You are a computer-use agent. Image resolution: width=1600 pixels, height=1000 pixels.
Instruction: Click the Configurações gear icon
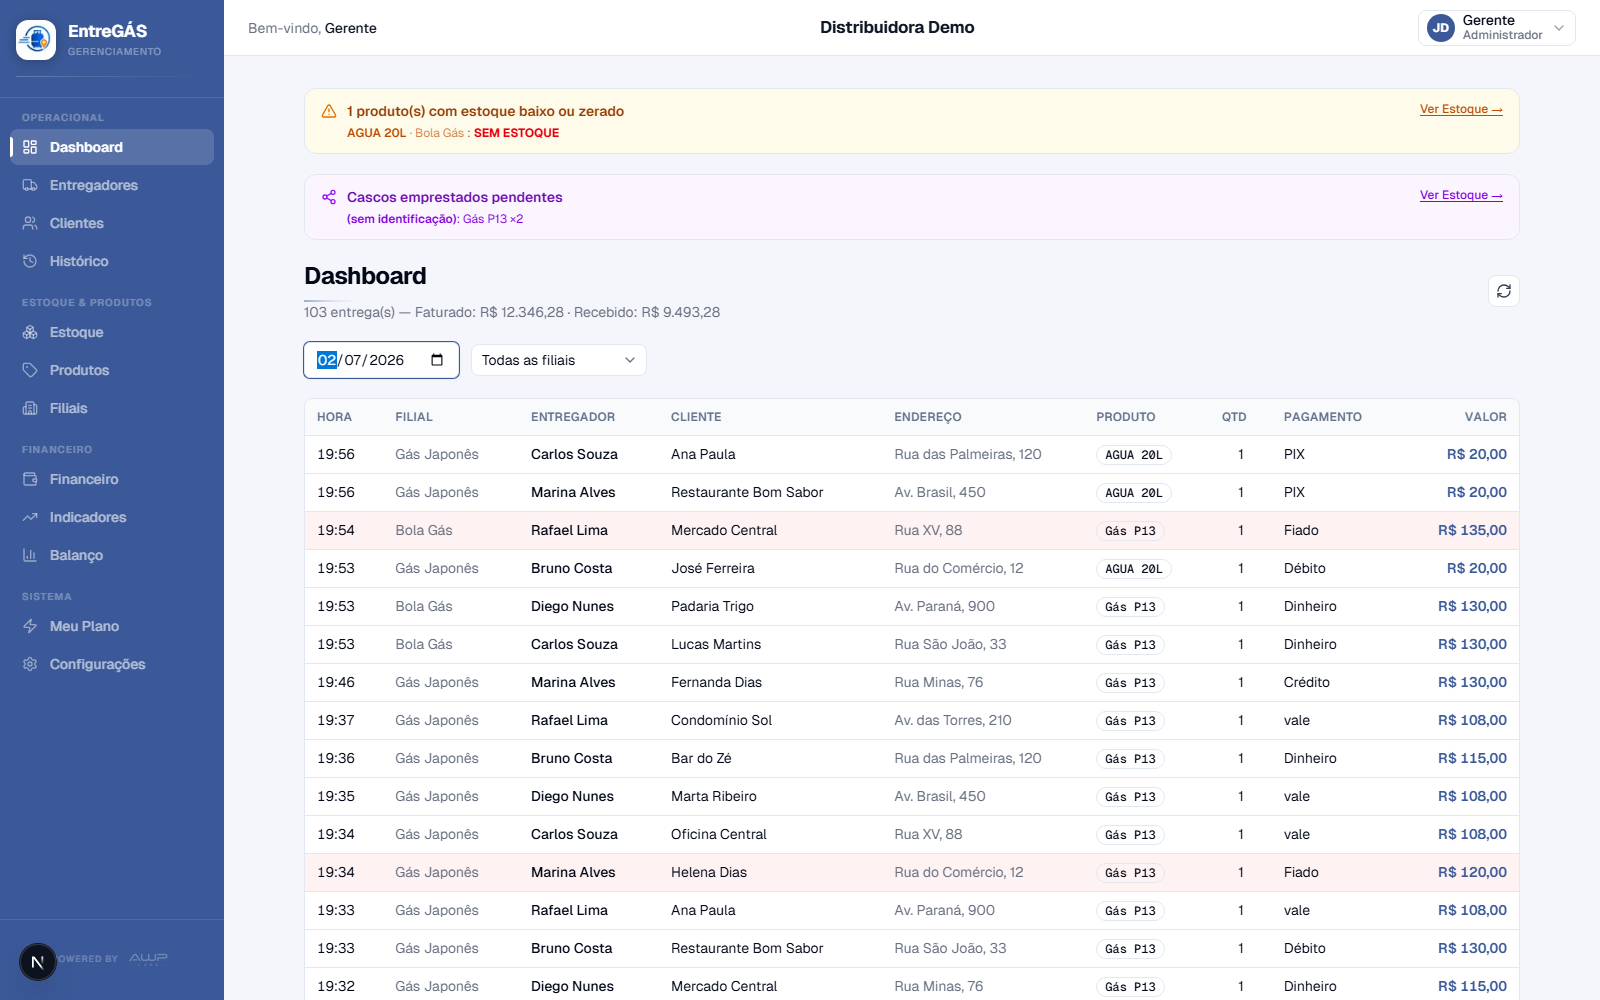click(30, 664)
